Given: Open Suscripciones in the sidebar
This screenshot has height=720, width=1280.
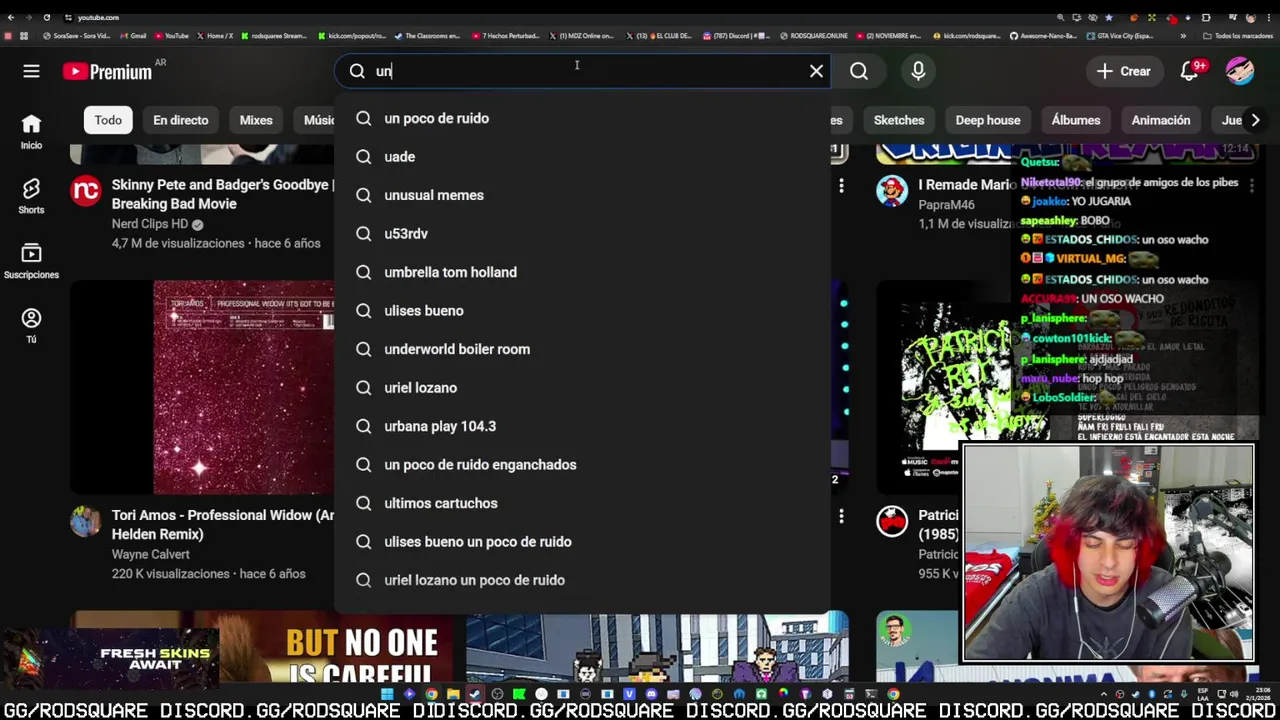Looking at the screenshot, I should point(31,261).
